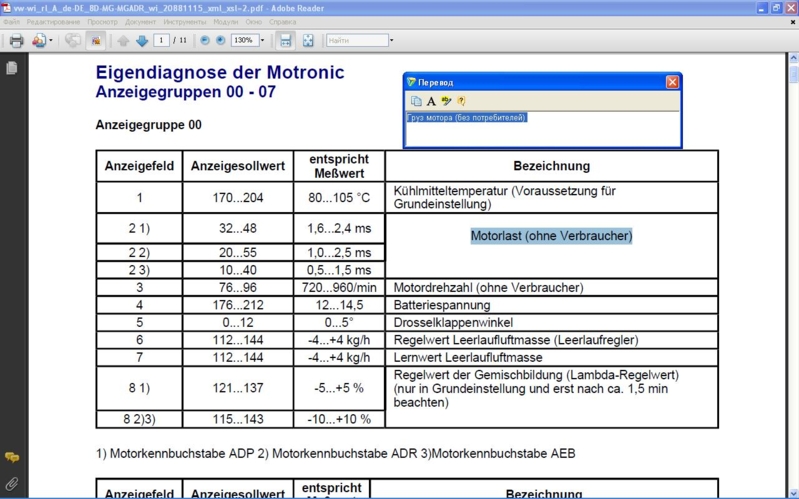Image resolution: width=799 pixels, height=499 pixels.
Task: Click the 'Anzeigesollwert' header in first table
Action: pyautogui.click(x=238, y=166)
